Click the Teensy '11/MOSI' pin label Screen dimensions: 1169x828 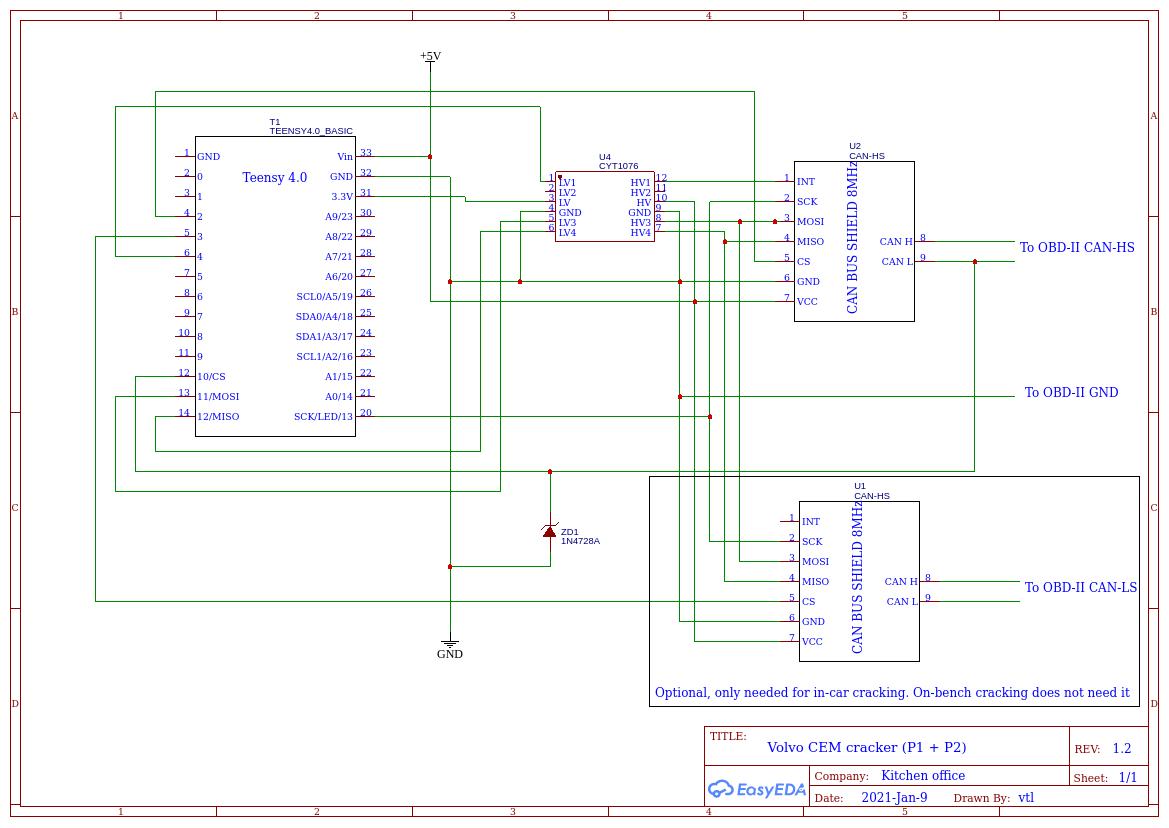[x=218, y=397]
